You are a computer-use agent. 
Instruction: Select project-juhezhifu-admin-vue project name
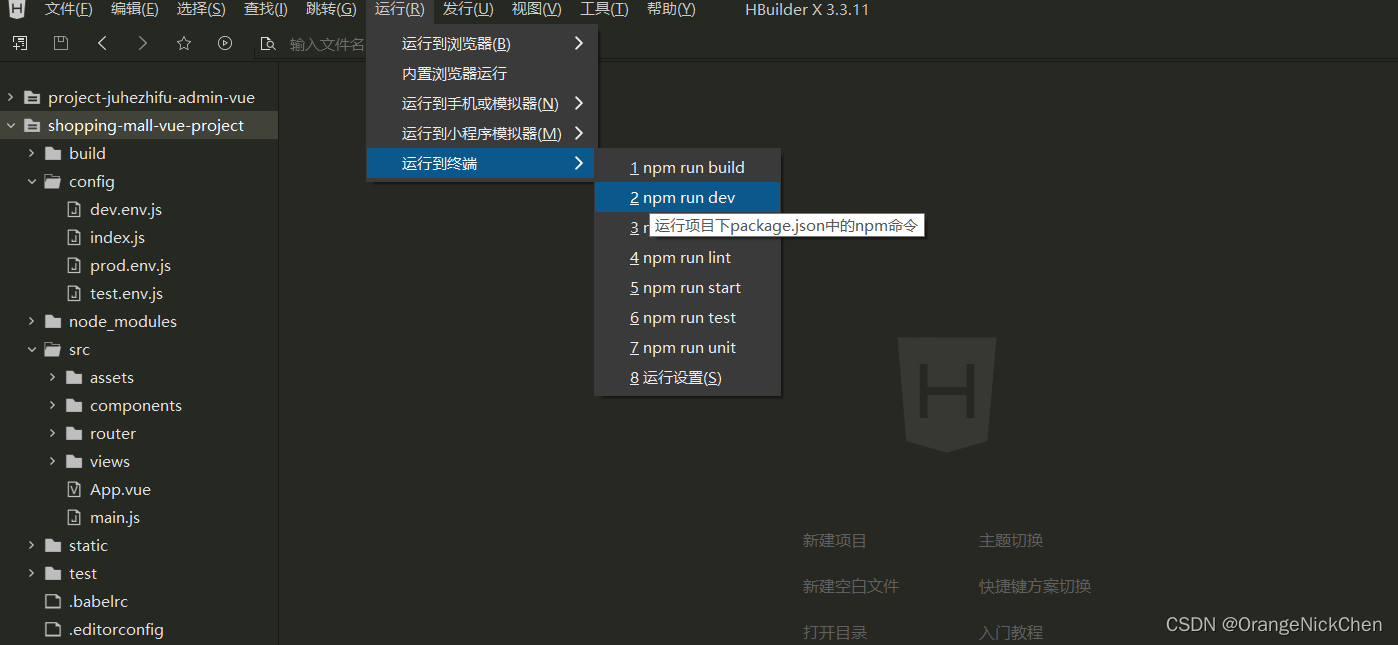(x=151, y=98)
